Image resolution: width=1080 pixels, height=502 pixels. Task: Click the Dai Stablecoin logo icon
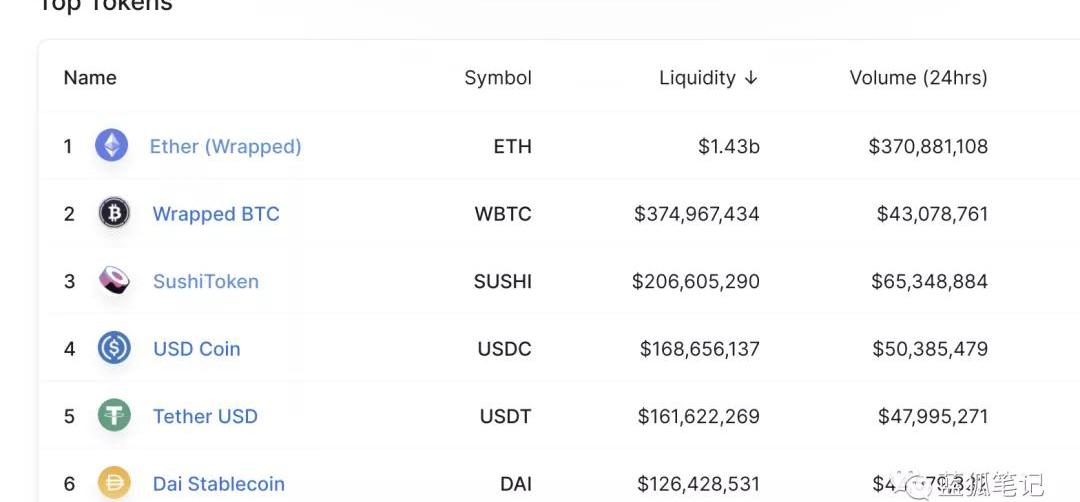(114, 483)
